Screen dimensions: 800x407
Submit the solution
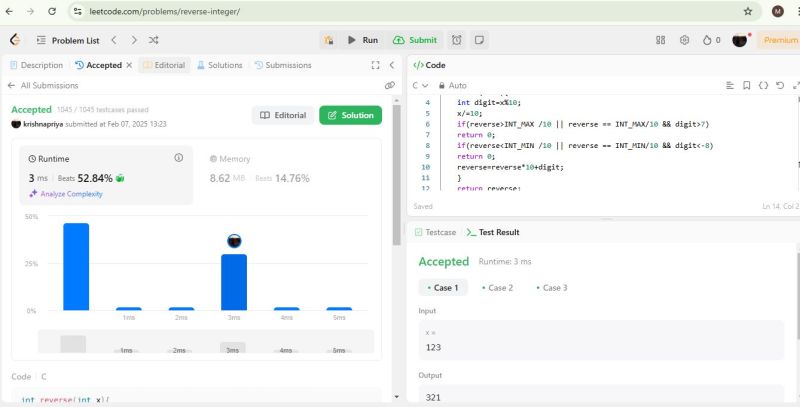click(415, 40)
